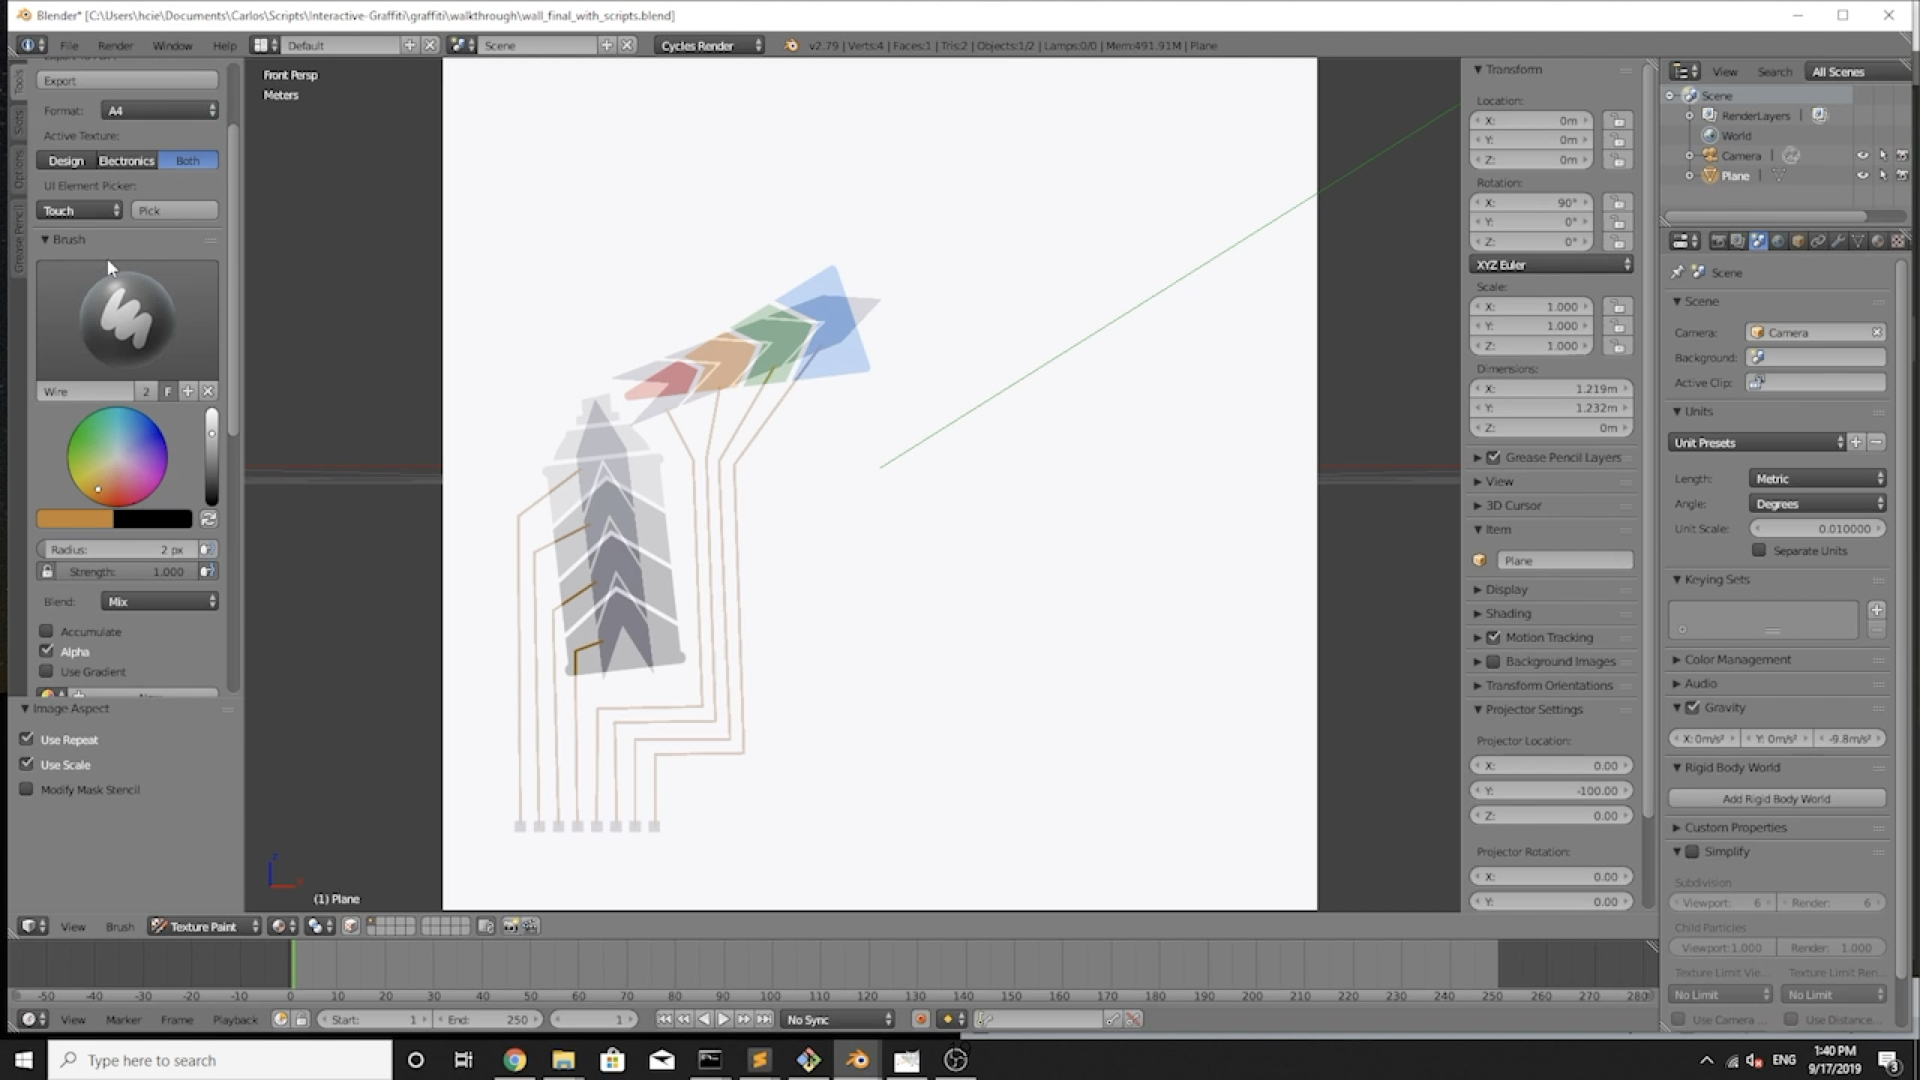The width and height of the screenshot is (1920, 1080).
Task: Select the Electronics active texture
Action: 126,160
